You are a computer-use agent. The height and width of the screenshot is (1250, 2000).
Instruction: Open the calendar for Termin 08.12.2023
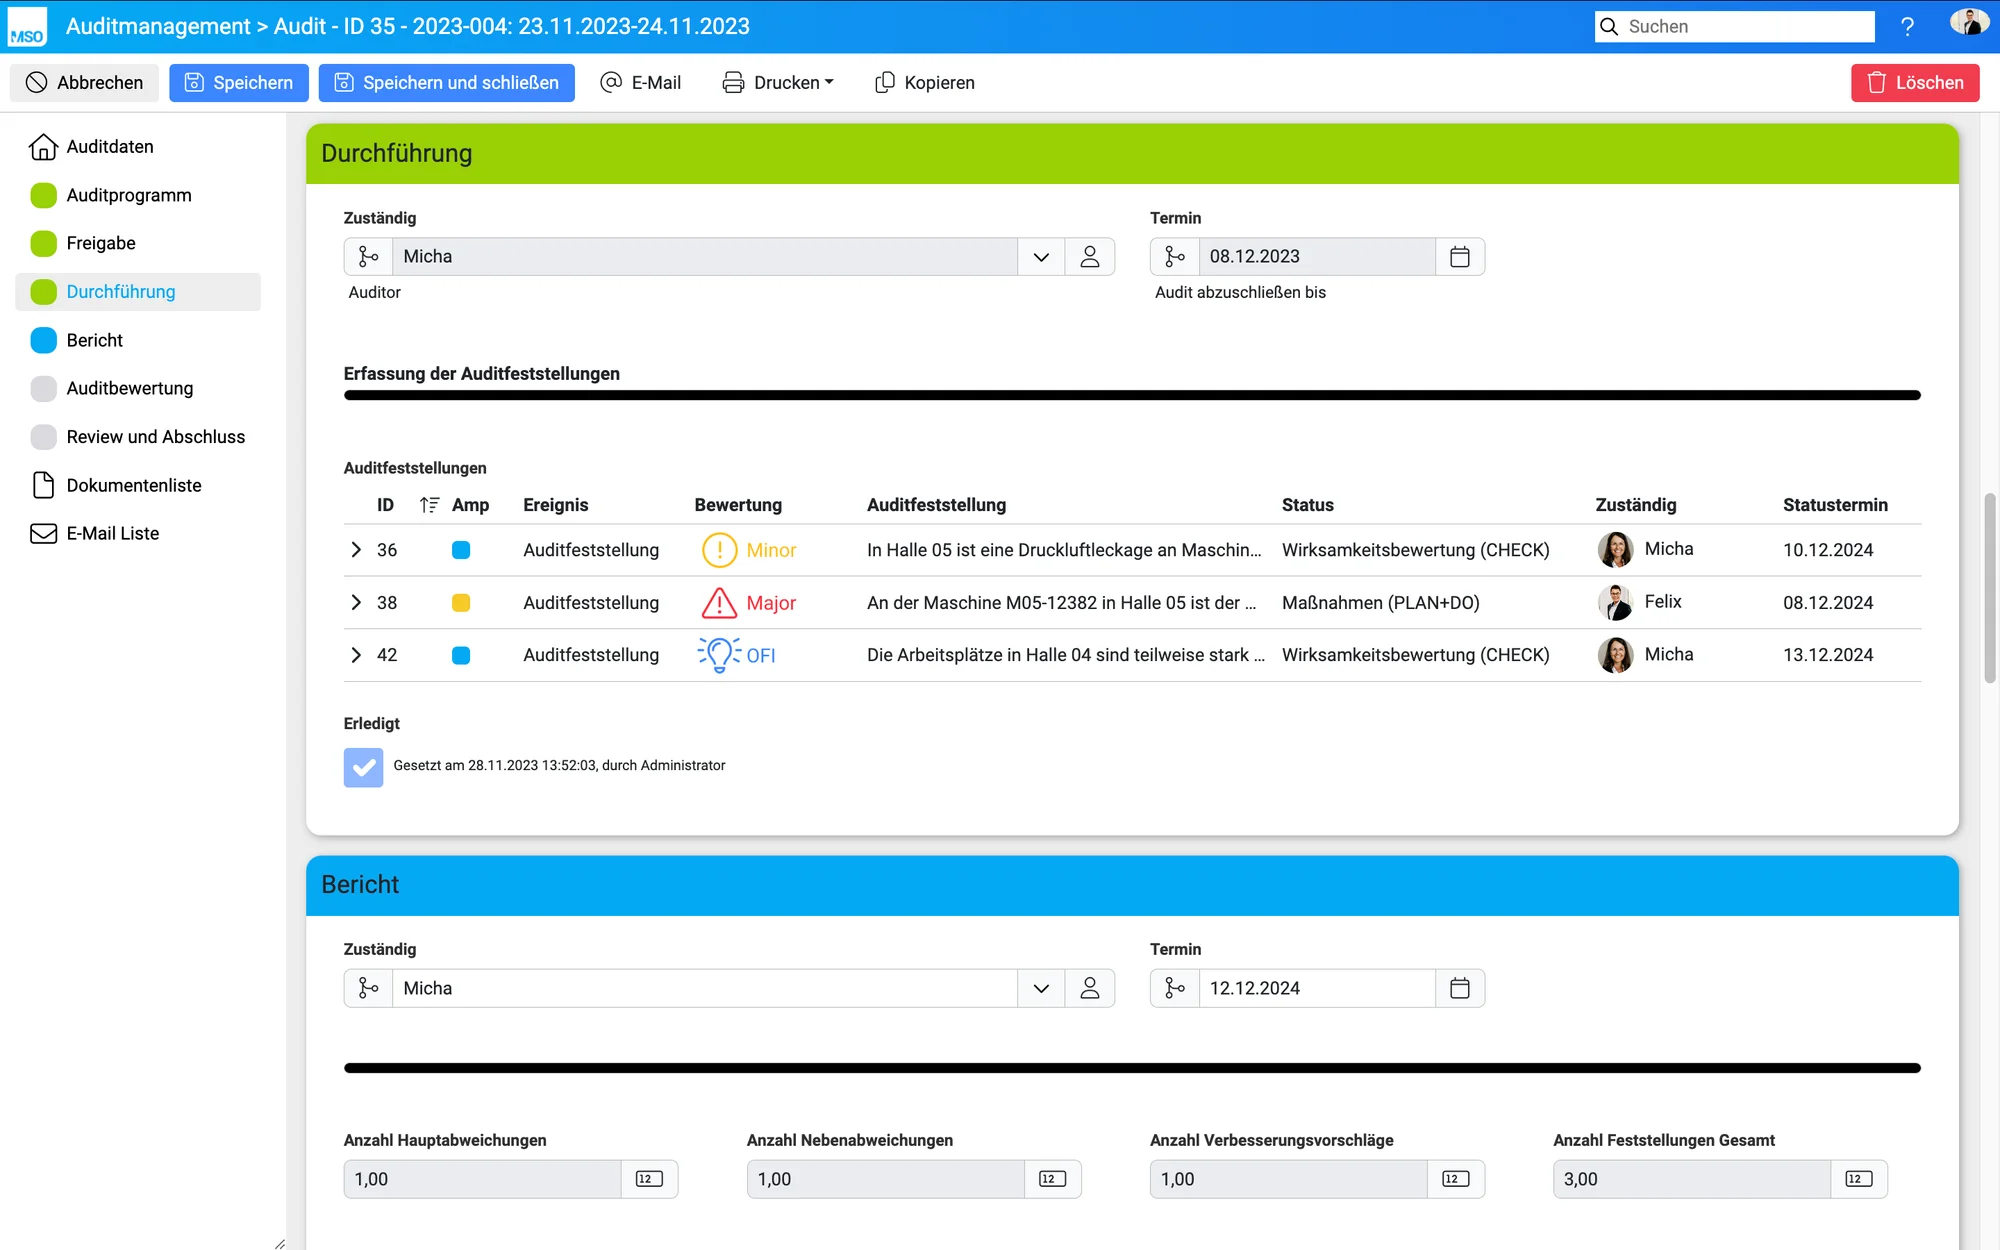coord(1460,257)
